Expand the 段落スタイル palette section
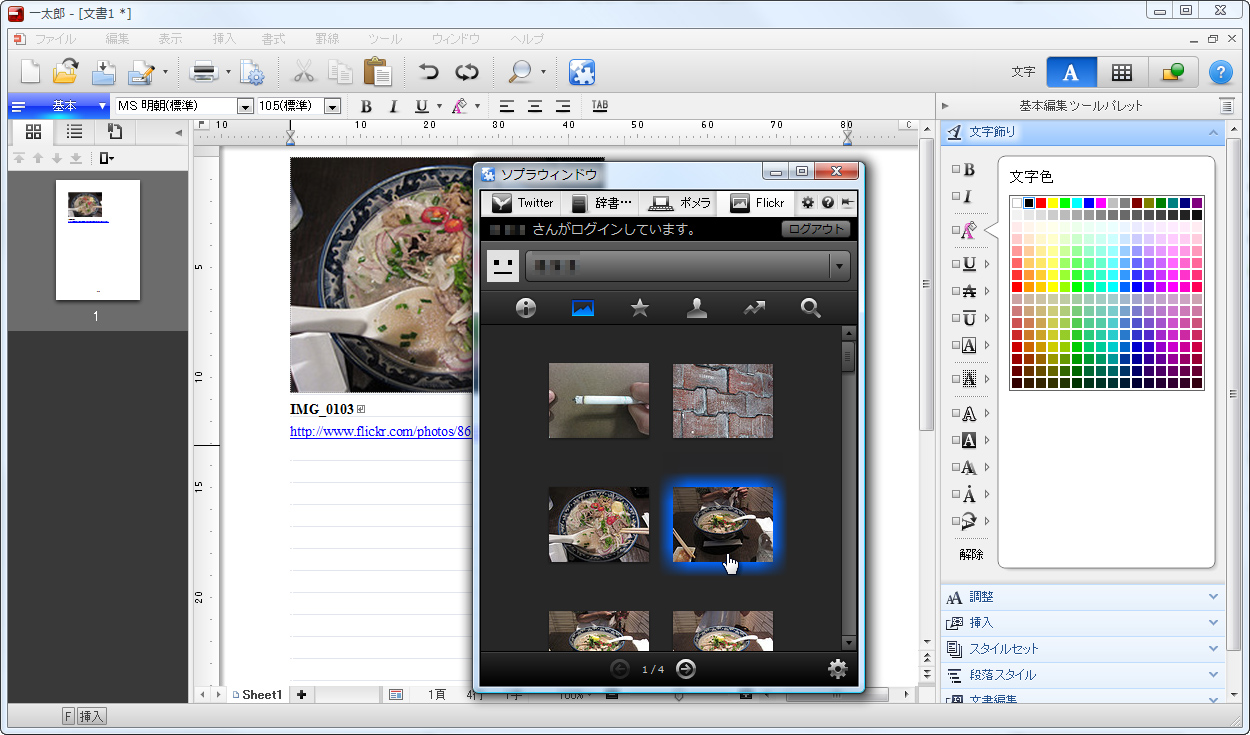Image resolution: width=1250 pixels, height=735 pixels. (x=1083, y=674)
